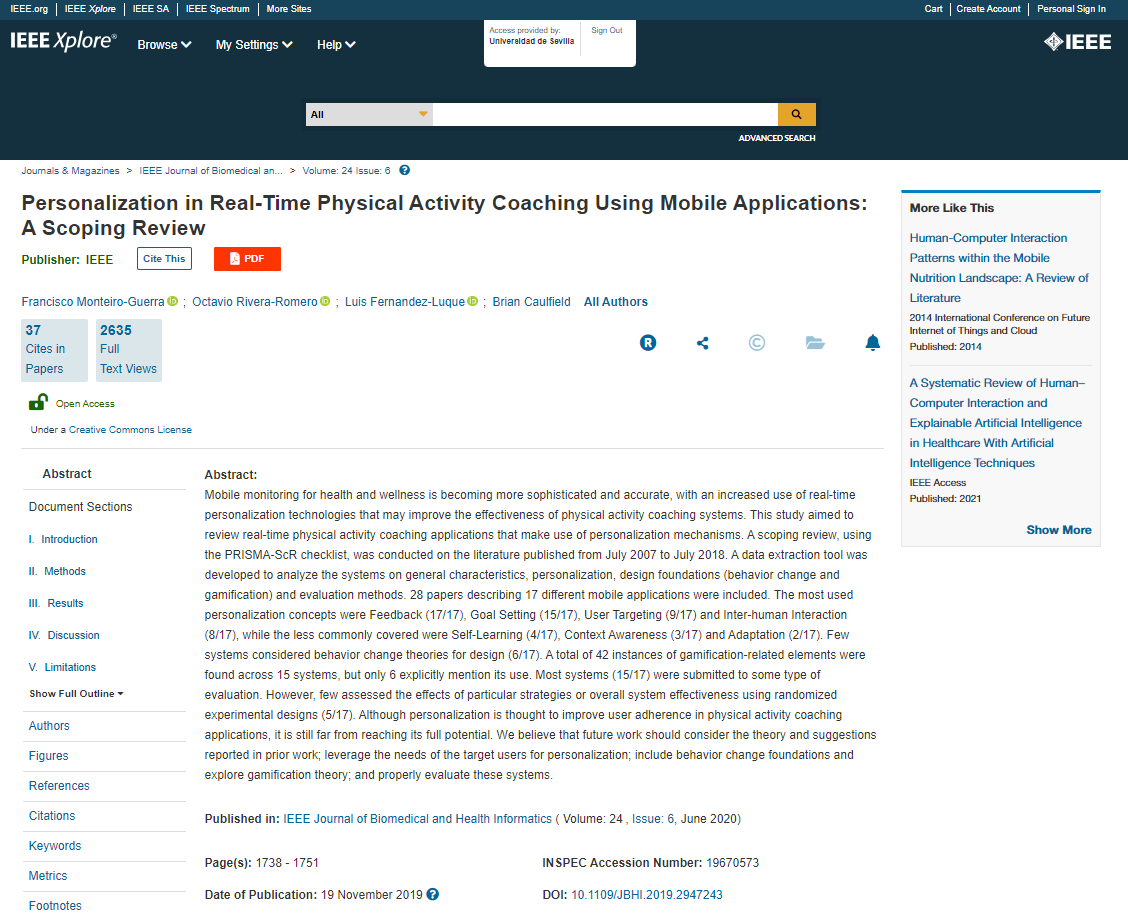Click the copyright icon

click(x=757, y=343)
